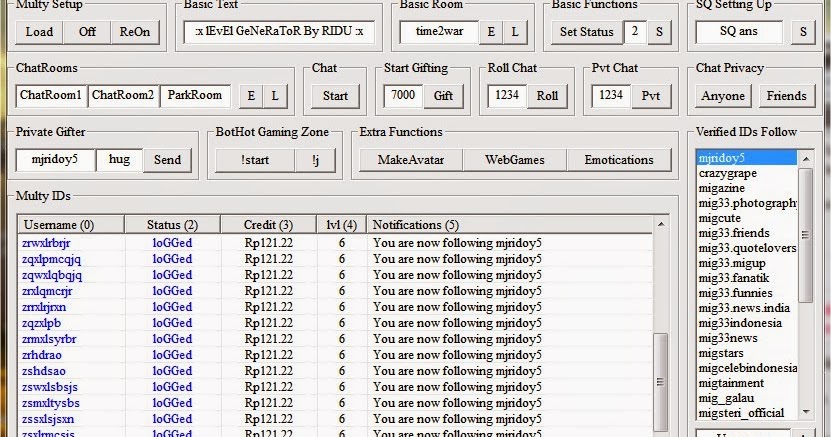Click the Pvt Chat number field
This screenshot has height=437, width=831.
click(x=611, y=95)
